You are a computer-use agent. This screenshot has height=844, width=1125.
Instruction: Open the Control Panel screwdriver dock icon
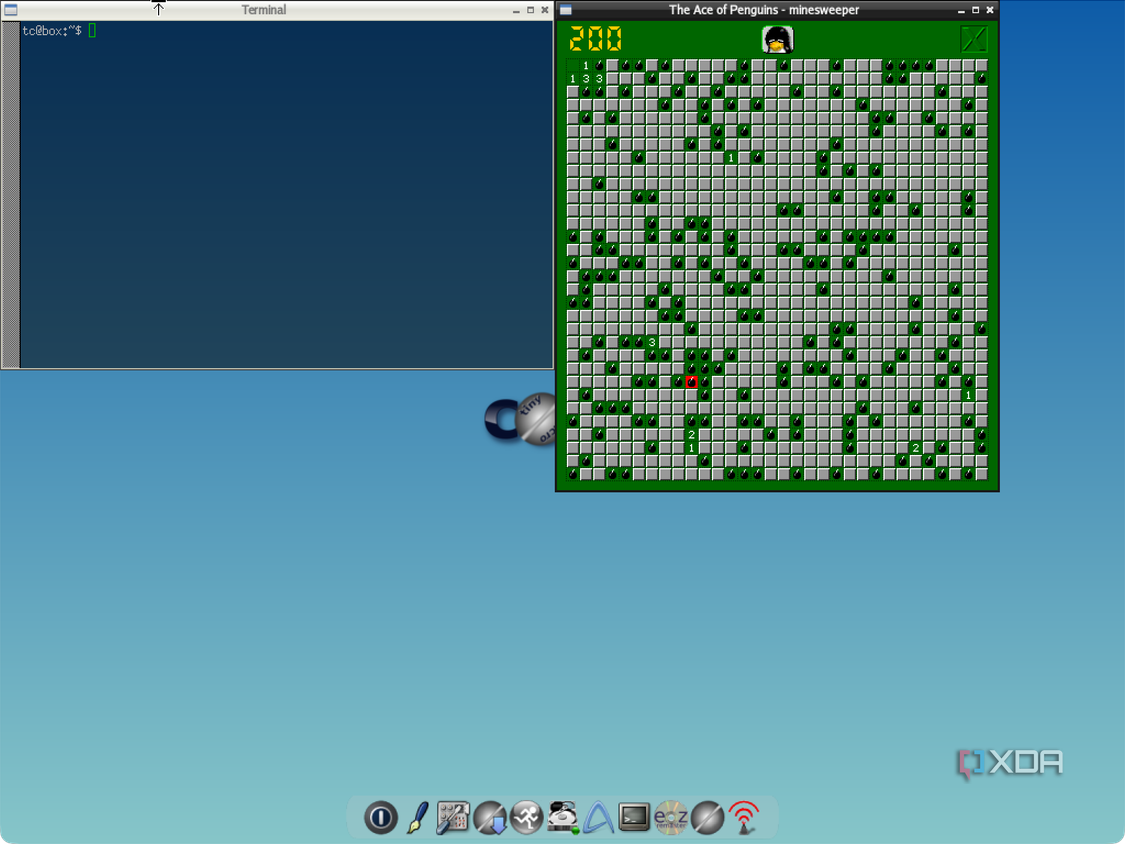point(453,817)
